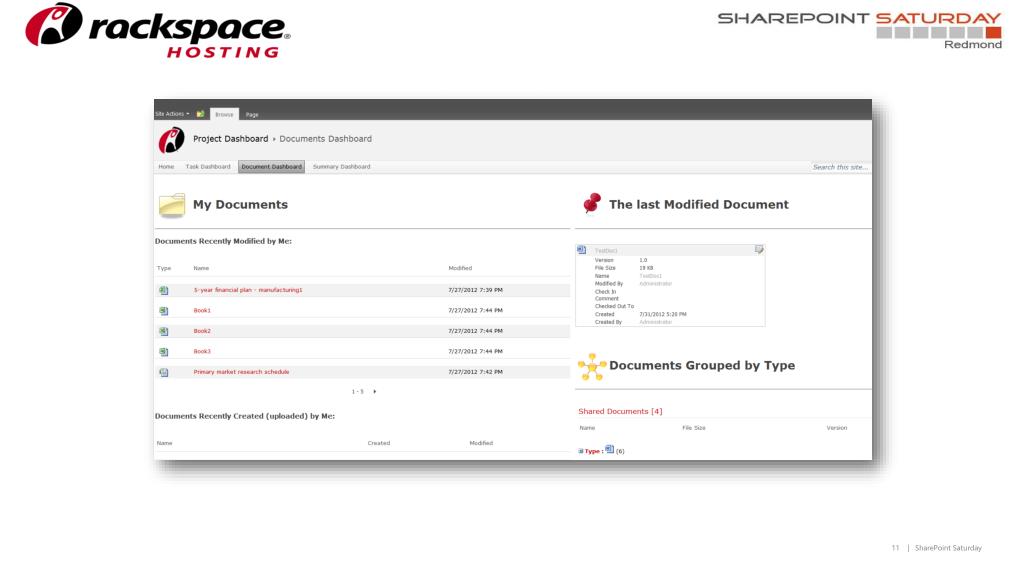The height and width of the screenshot is (576, 1024).
Task: Click the My Documents folder icon
Action: tap(172, 205)
